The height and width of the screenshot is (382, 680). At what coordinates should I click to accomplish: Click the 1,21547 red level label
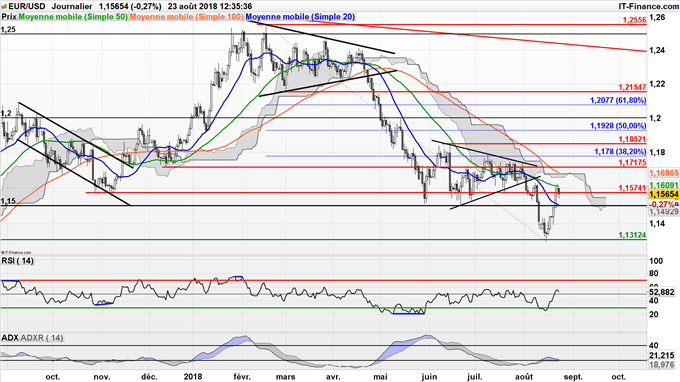(632, 87)
